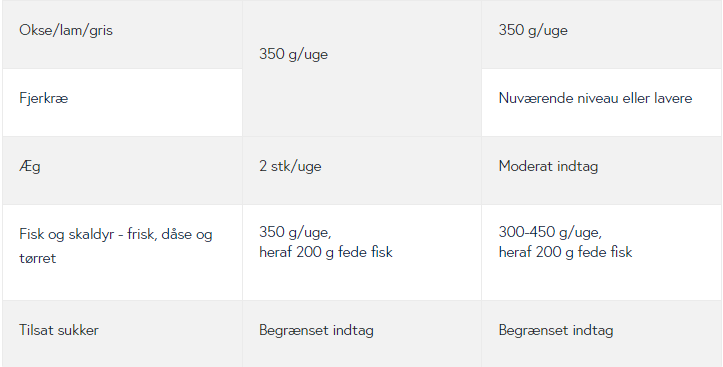
Task: Select Begrænset indtag in the middle column
Action: (316, 330)
